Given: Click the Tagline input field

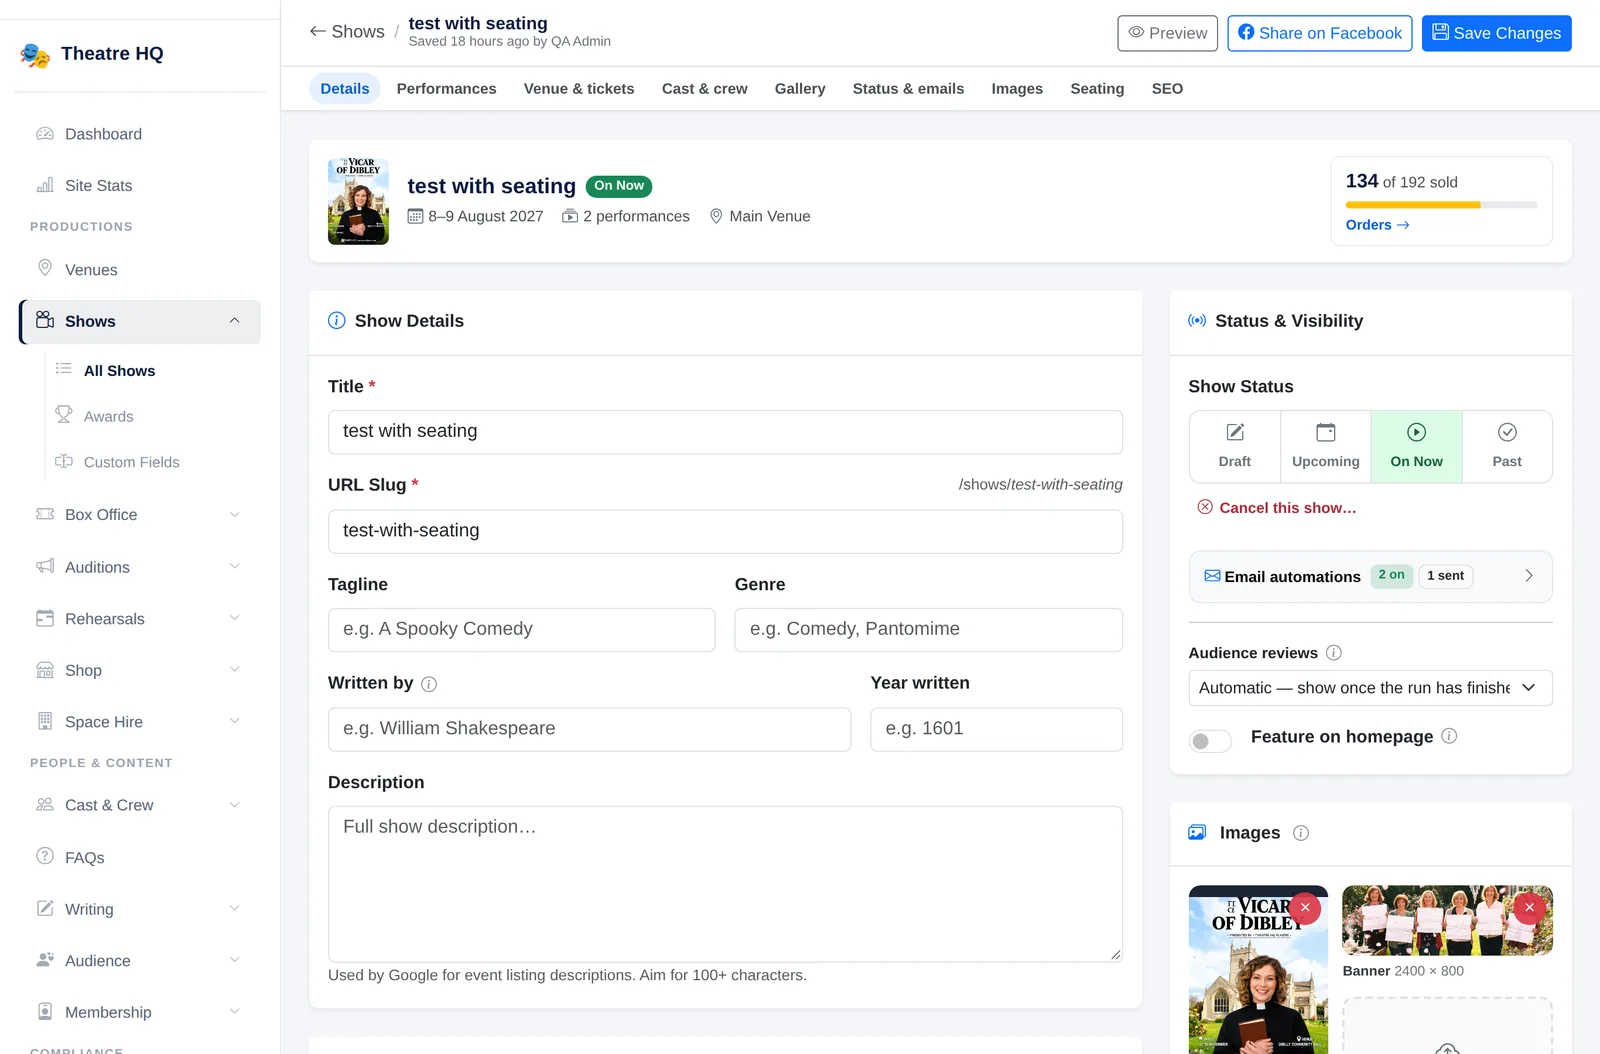Looking at the screenshot, I should pos(521,630).
